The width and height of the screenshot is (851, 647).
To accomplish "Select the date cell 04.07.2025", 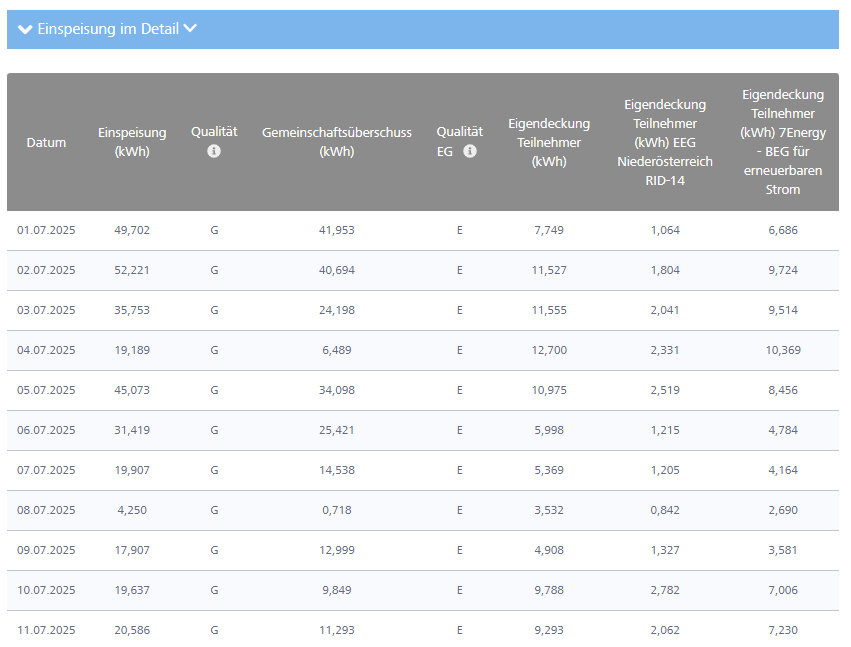I will (x=46, y=350).
